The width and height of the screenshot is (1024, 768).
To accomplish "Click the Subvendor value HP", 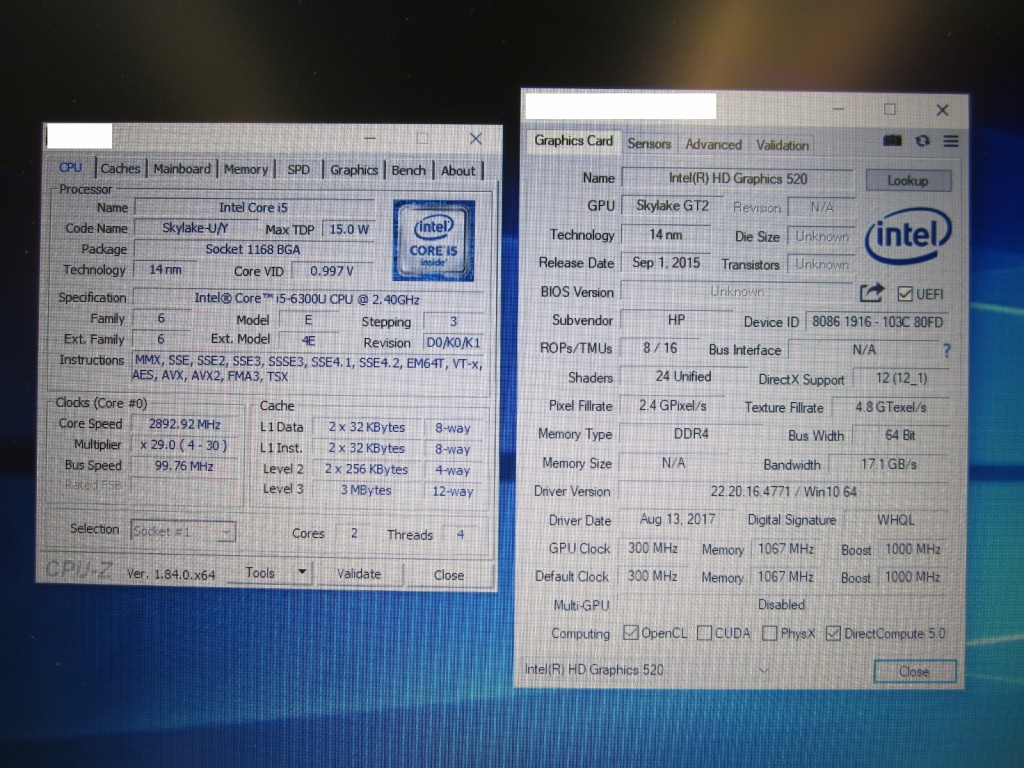I will pyautogui.click(x=677, y=320).
